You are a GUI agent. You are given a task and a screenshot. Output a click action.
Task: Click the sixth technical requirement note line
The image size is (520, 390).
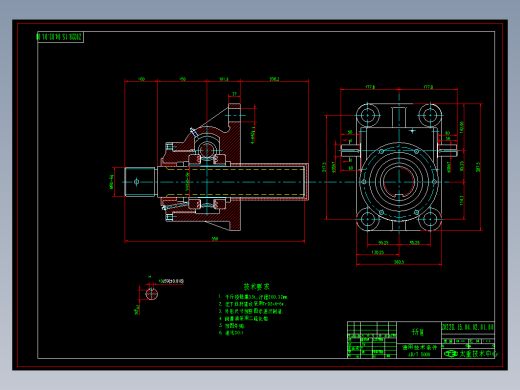pyautogui.click(x=231, y=333)
